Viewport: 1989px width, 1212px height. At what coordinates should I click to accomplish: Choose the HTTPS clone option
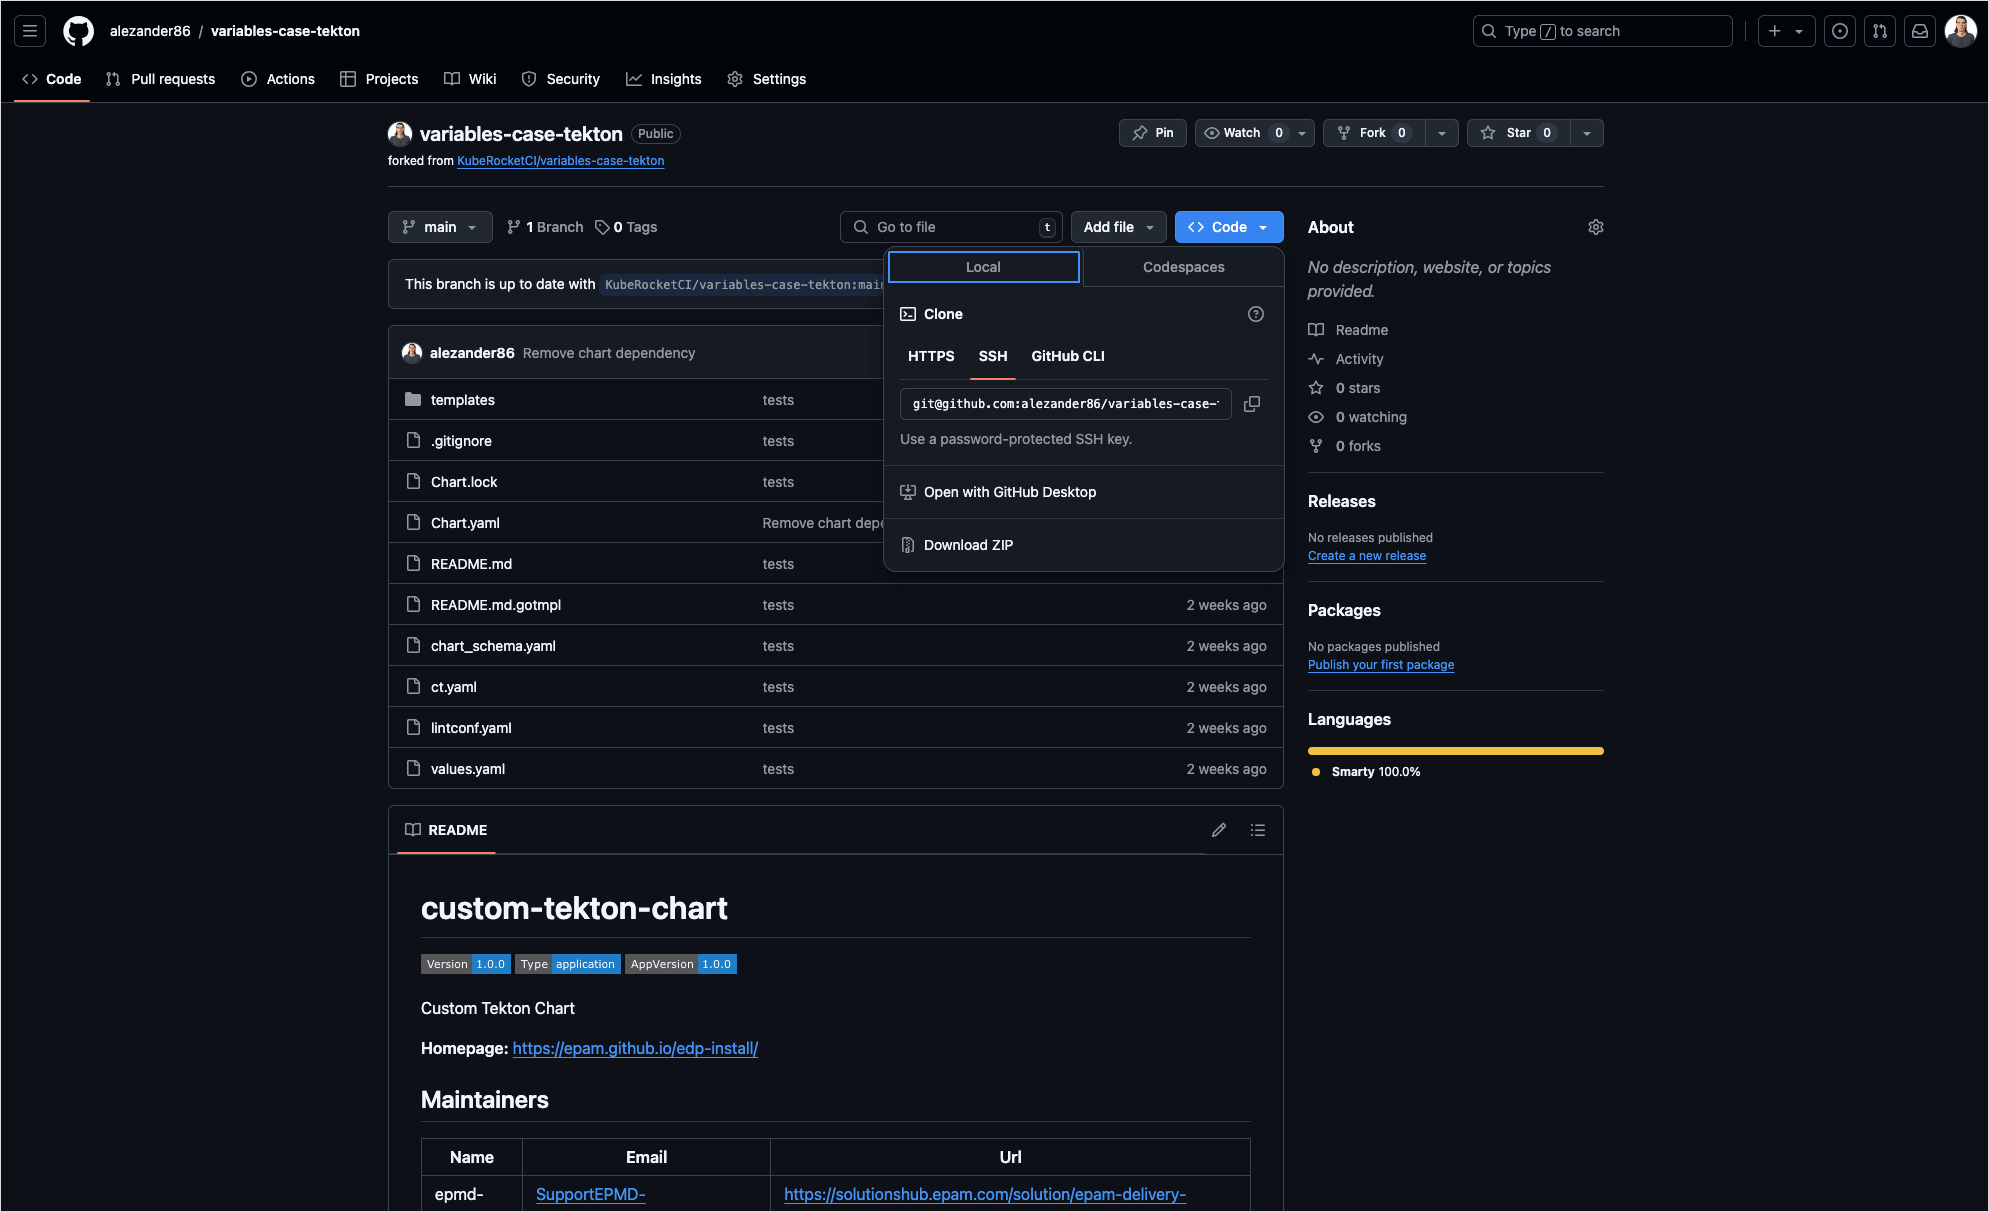click(x=931, y=356)
